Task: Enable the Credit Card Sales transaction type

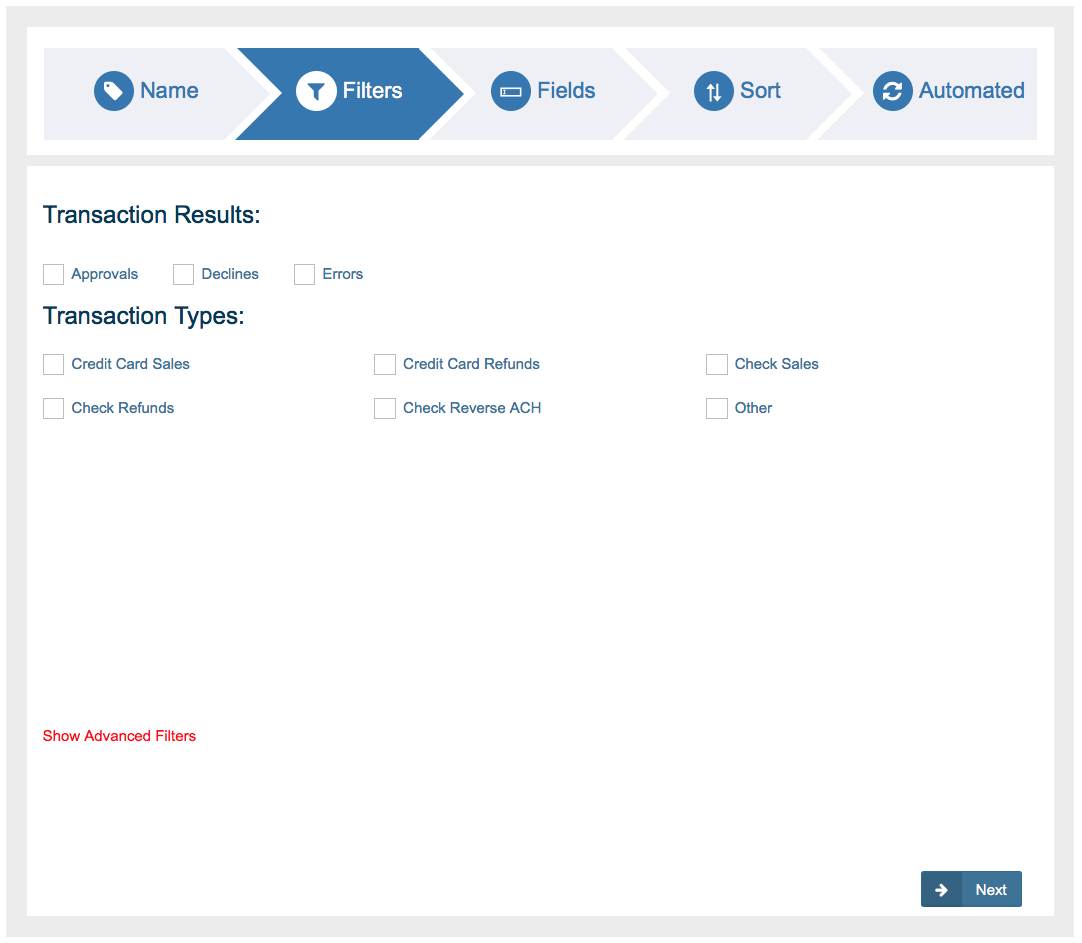Action: click(x=53, y=364)
